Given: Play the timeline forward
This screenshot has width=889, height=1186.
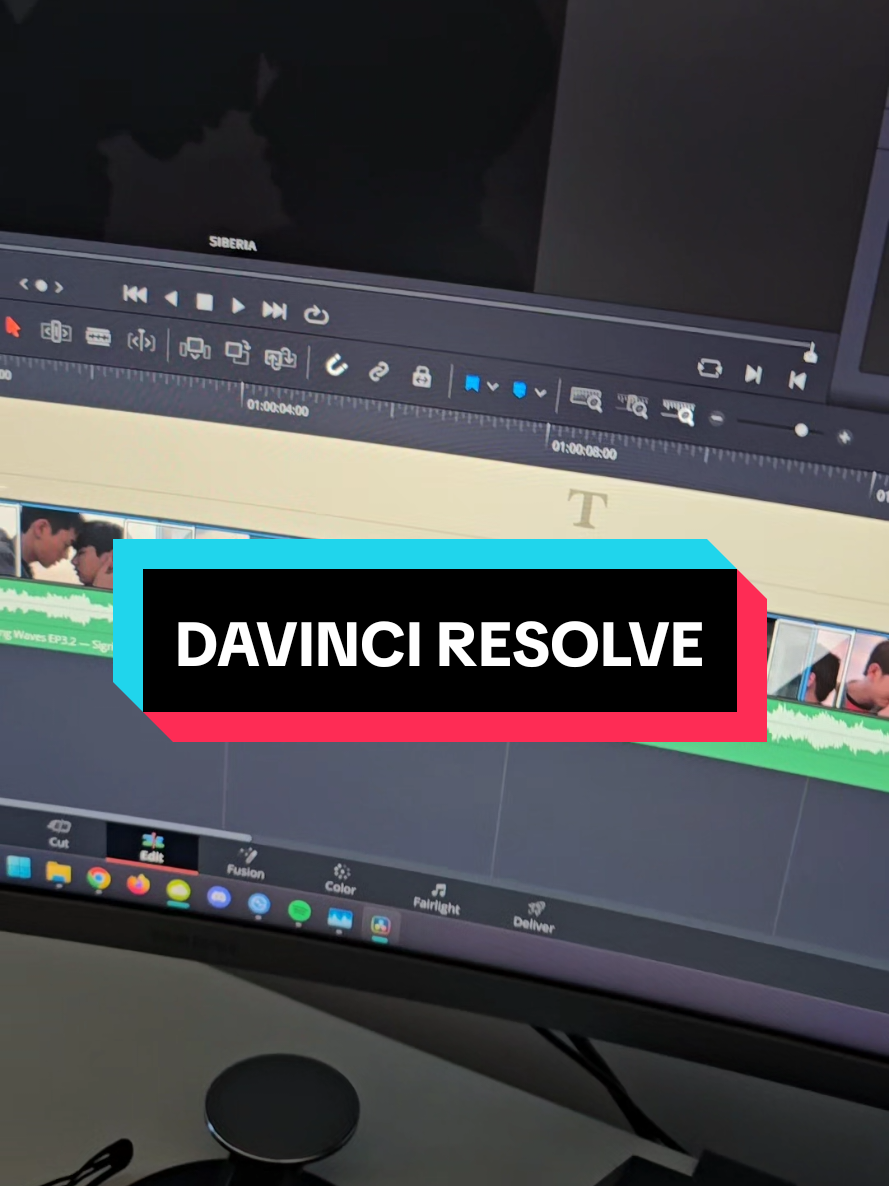Looking at the screenshot, I should pos(238,306).
